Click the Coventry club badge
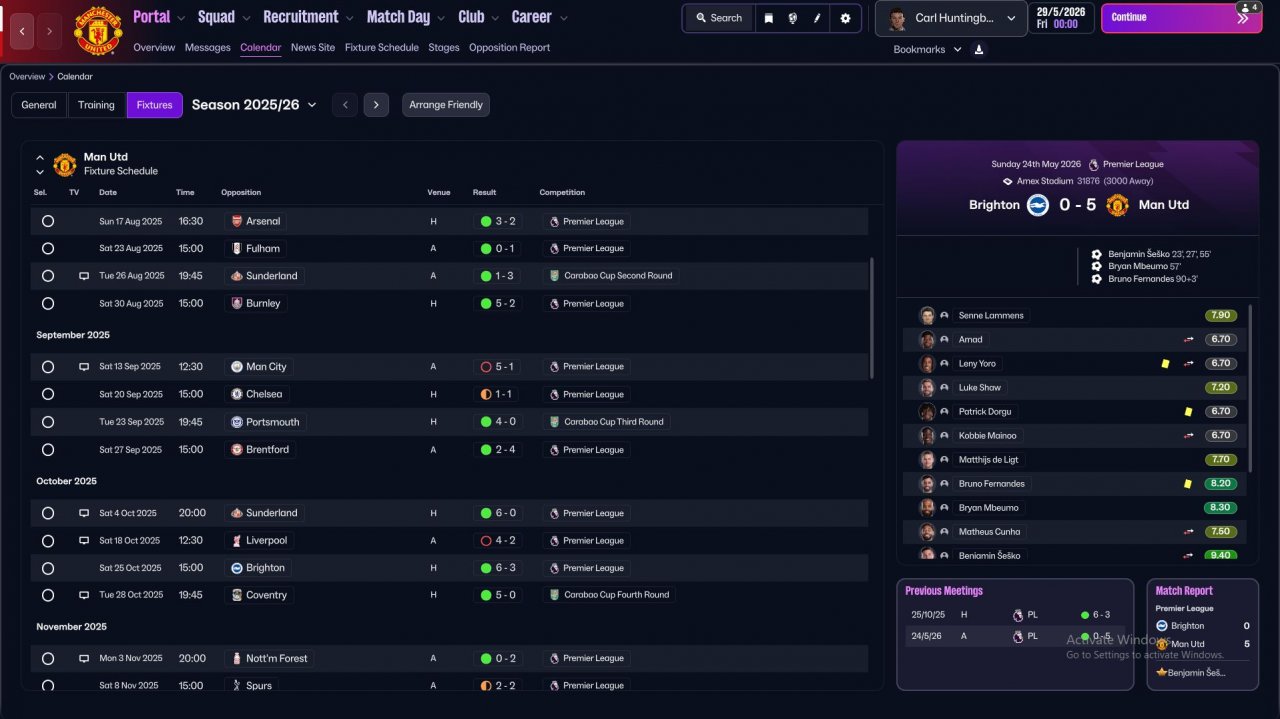The height and width of the screenshot is (719, 1280). click(x=236, y=595)
